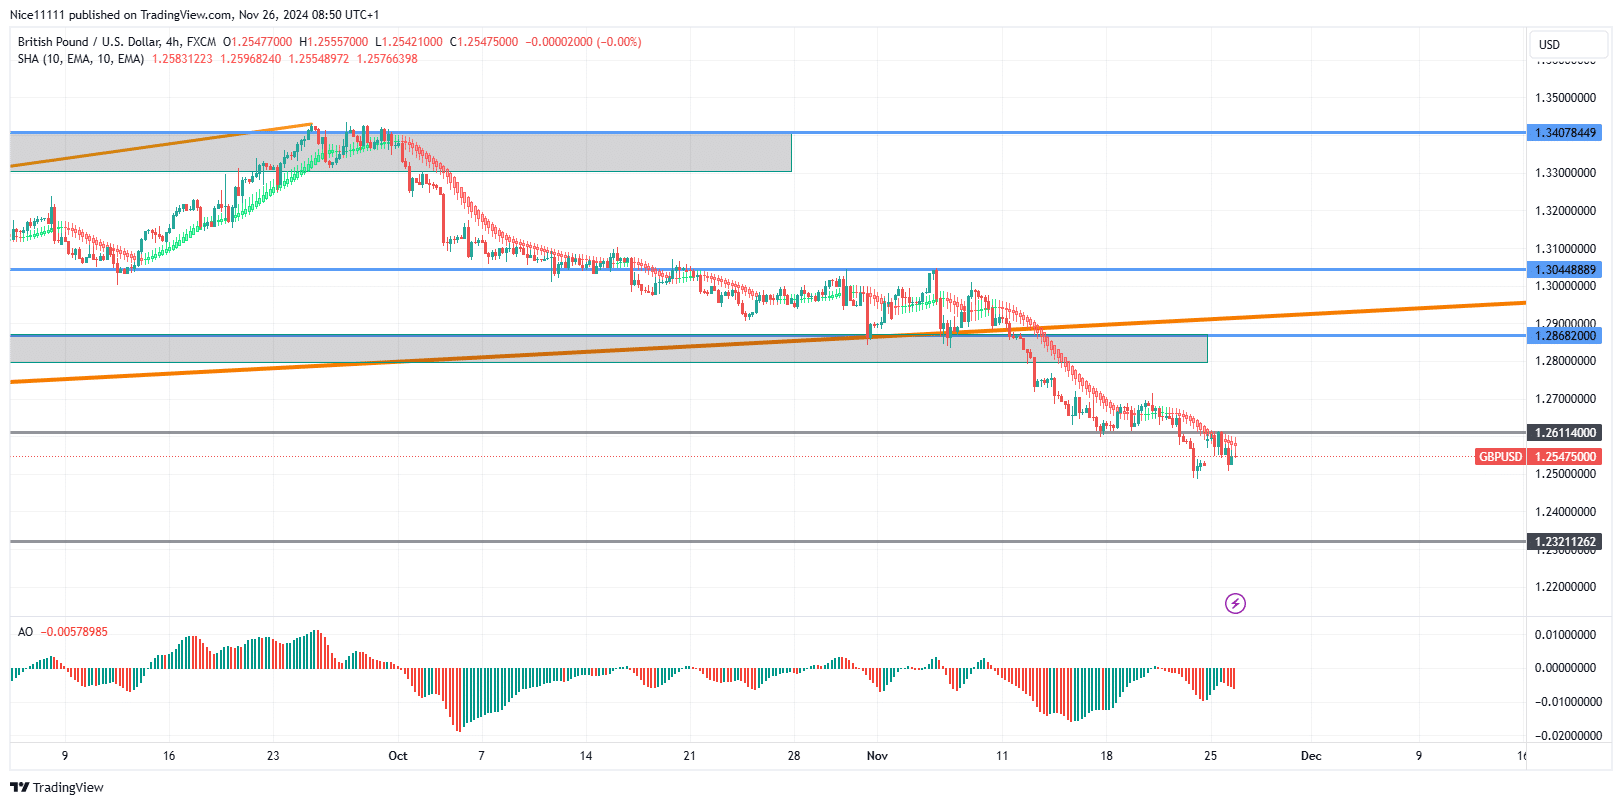
Task: Click the Nov label on time axis
Action: [x=877, y=756]
